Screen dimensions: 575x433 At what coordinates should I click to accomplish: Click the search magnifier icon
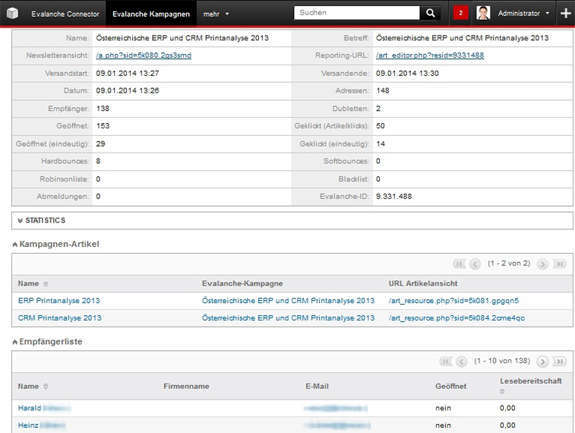point(431,13)
